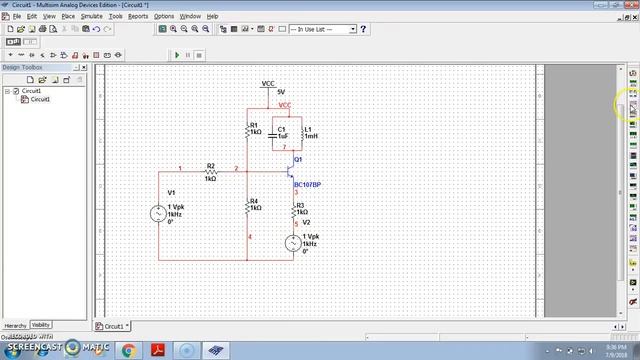640x360 pixels.
Task: Open a file with the Open folder icon
Action: tap(21, 29)
